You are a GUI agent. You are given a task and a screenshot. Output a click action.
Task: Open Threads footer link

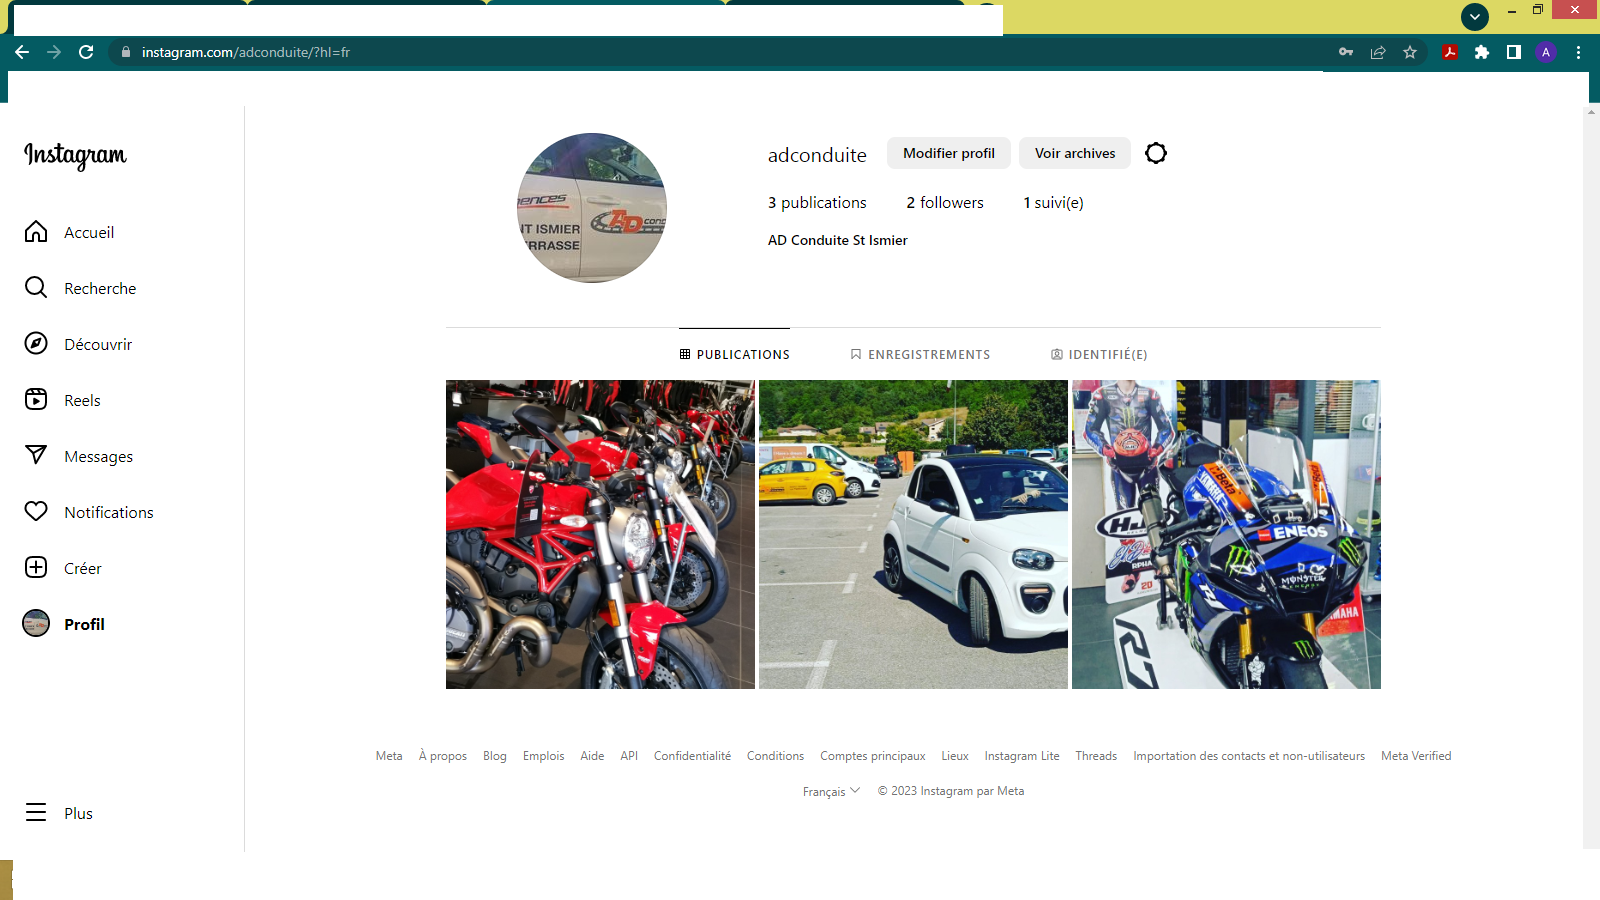coord(1096,756)
